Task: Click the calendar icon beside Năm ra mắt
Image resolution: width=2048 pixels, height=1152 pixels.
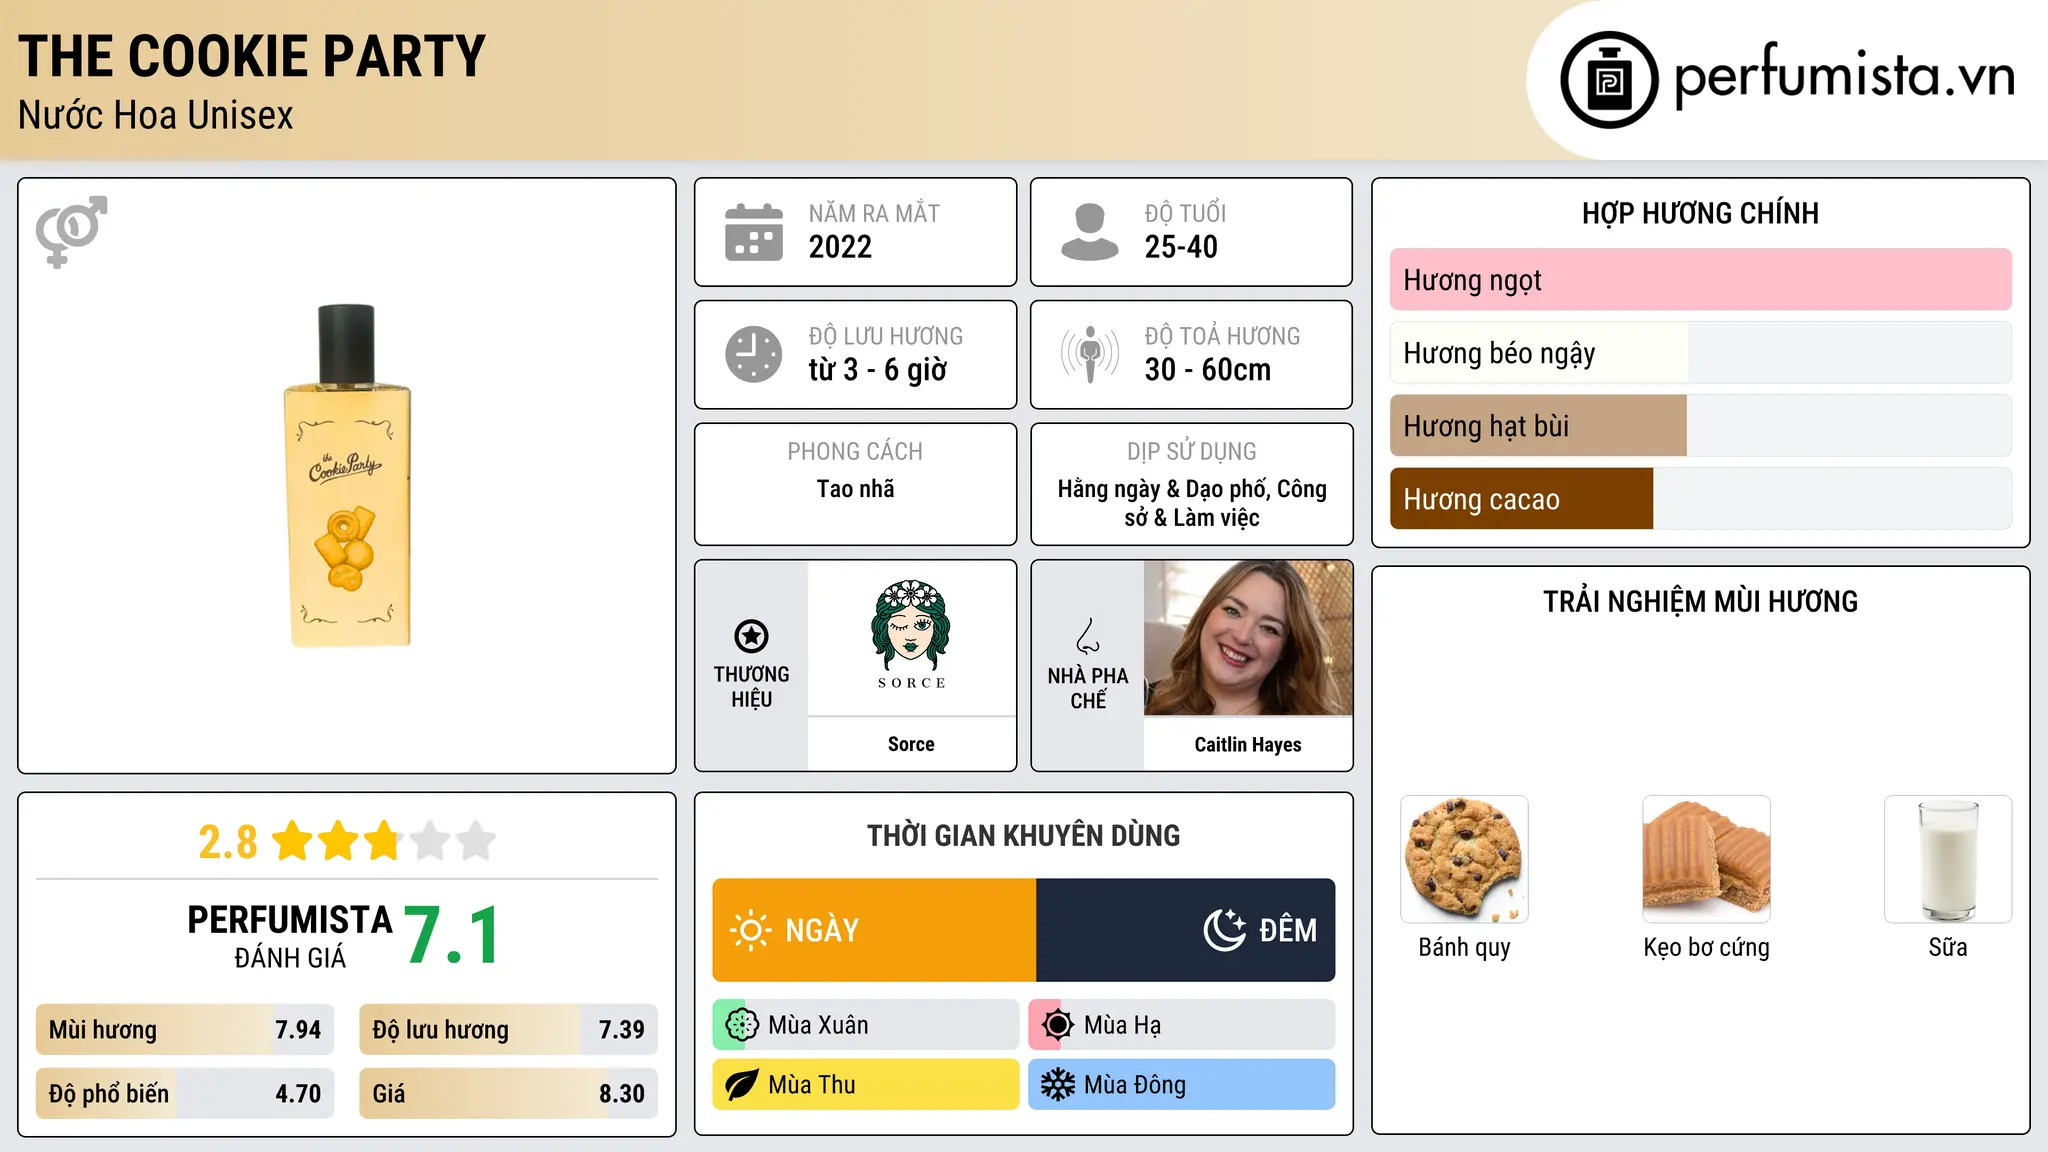Action: (x=754, y=232)
